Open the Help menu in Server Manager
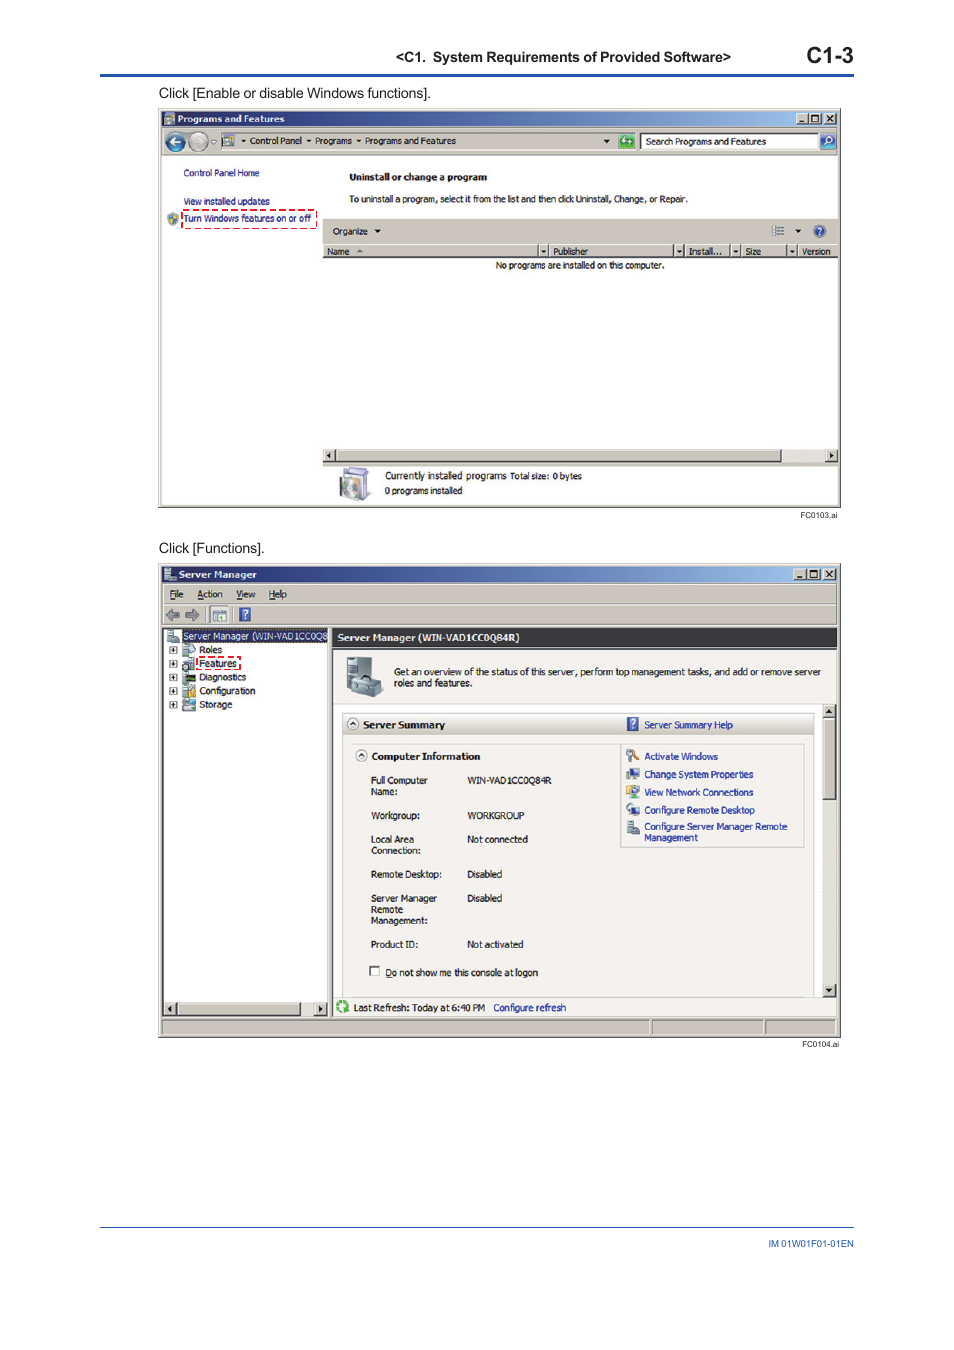954x1350 pixels. point(278,594)
